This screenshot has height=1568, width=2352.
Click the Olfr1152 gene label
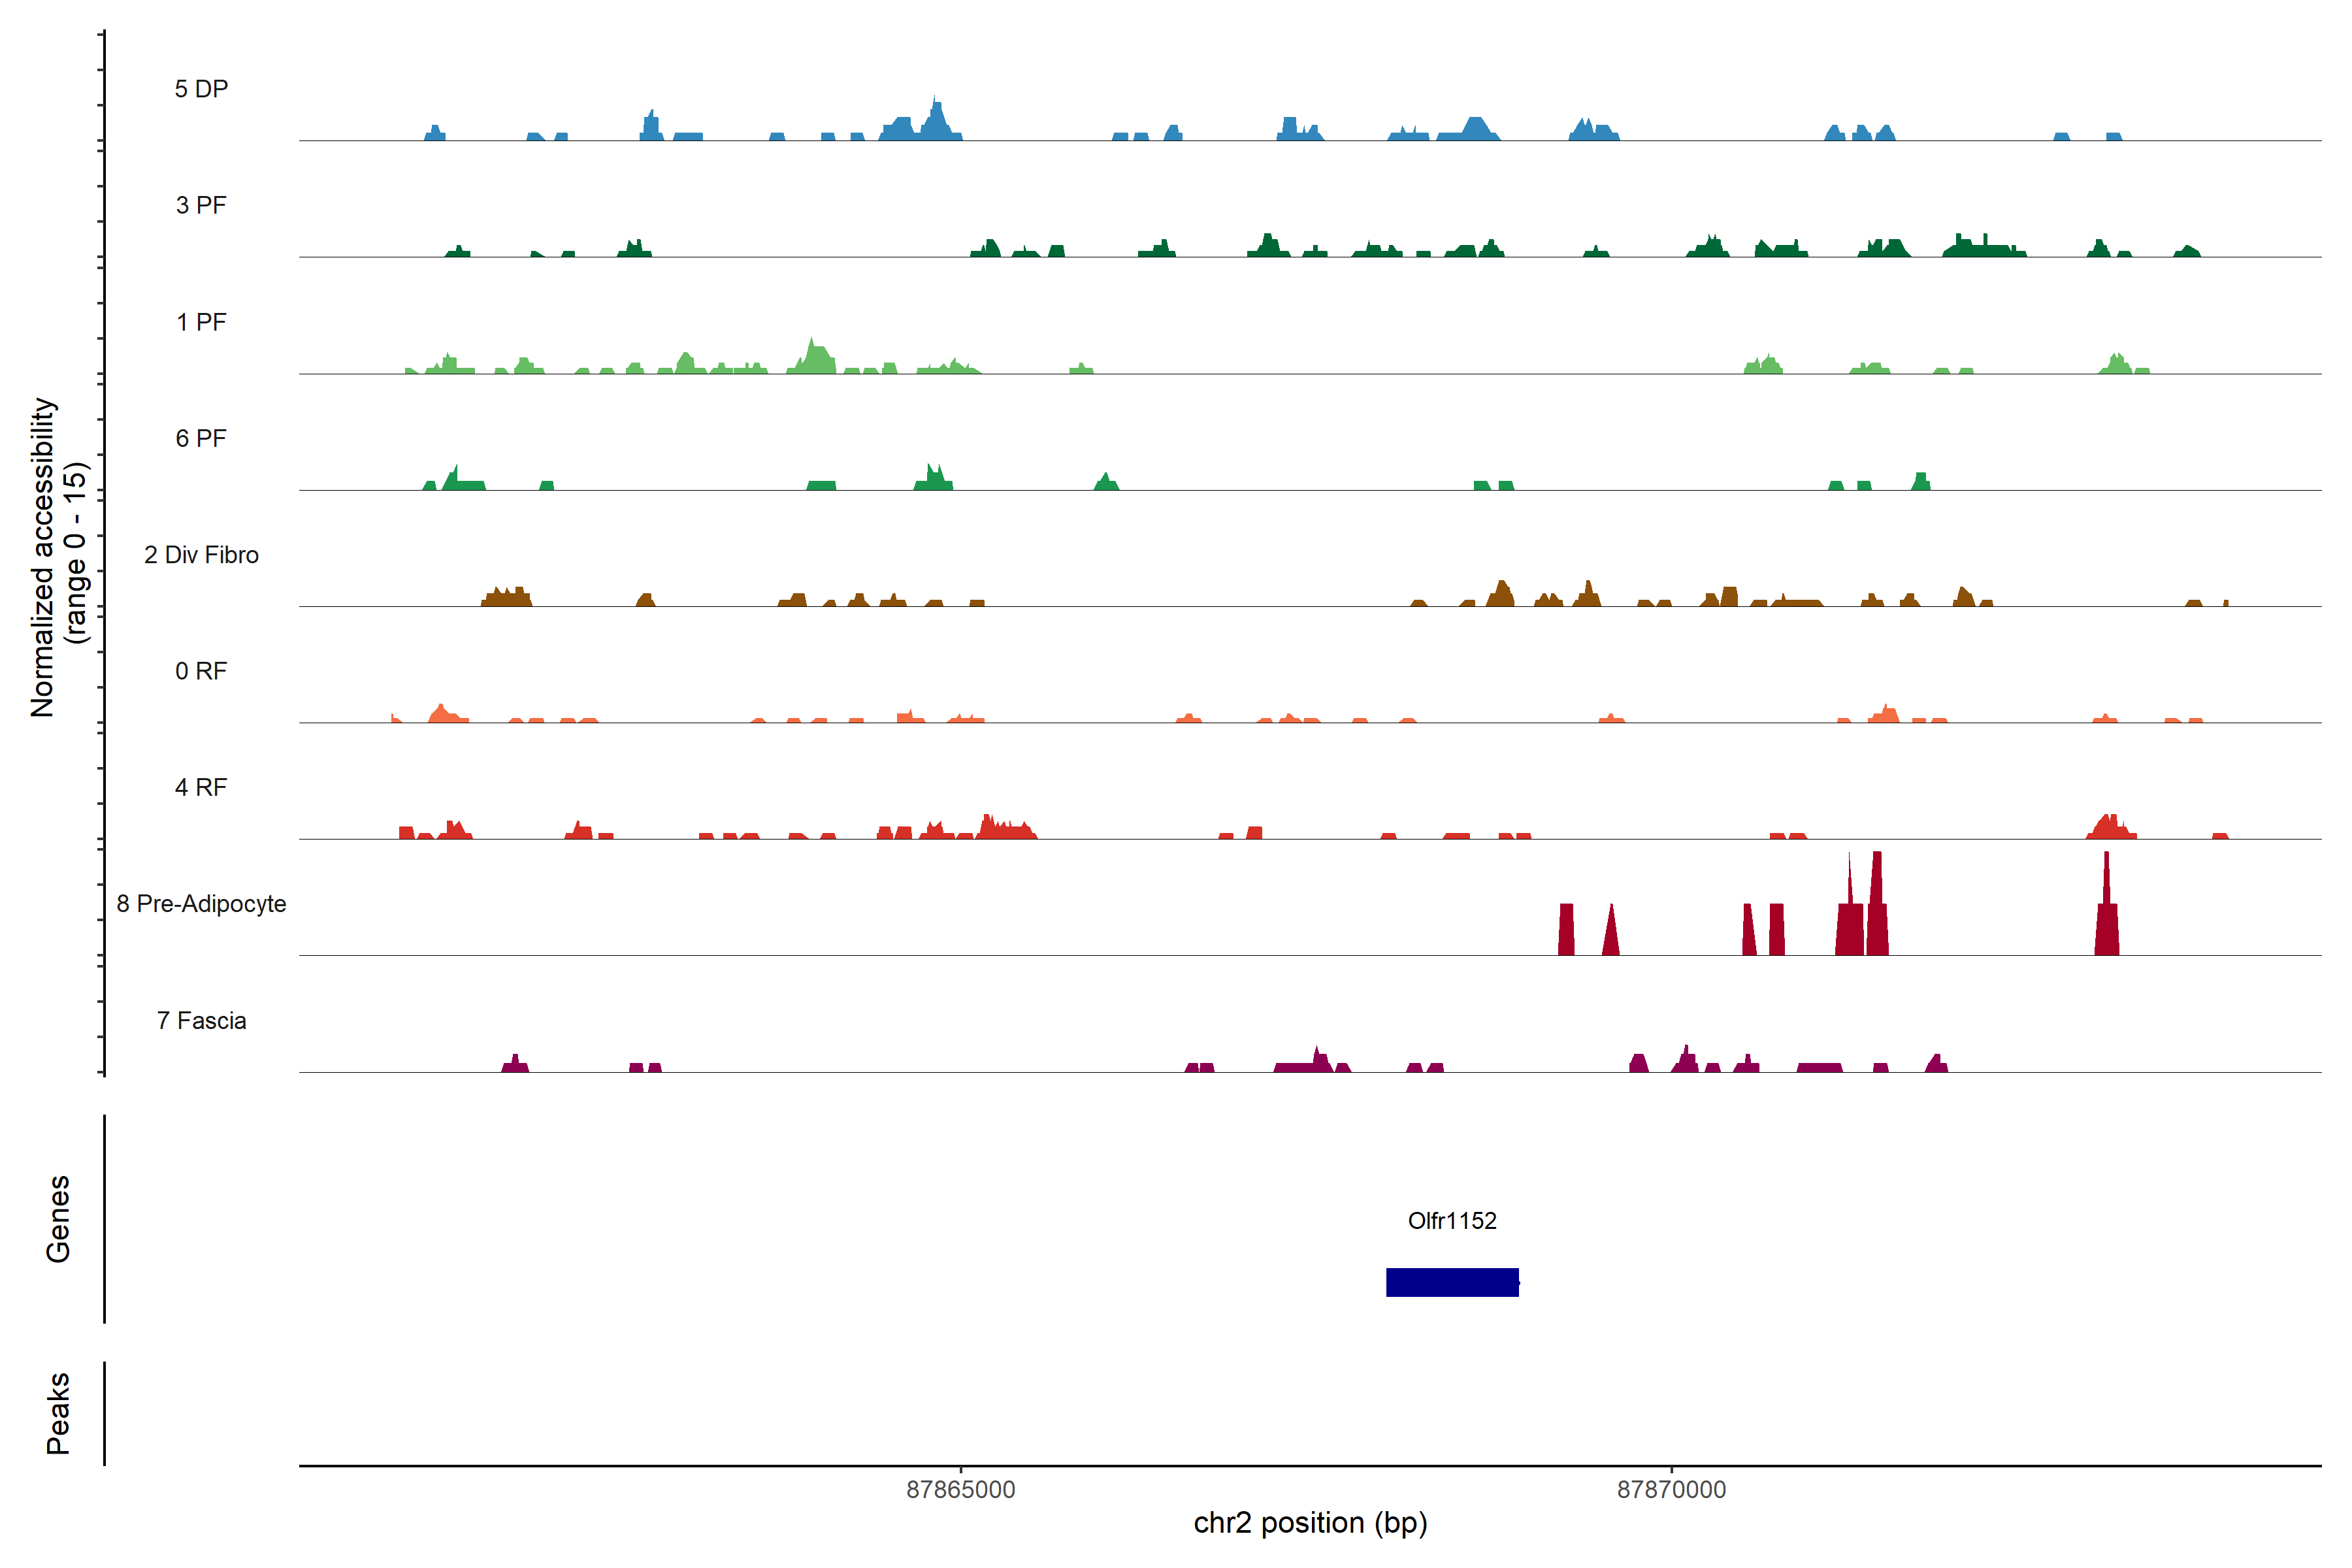(x=1452, y=1221)
